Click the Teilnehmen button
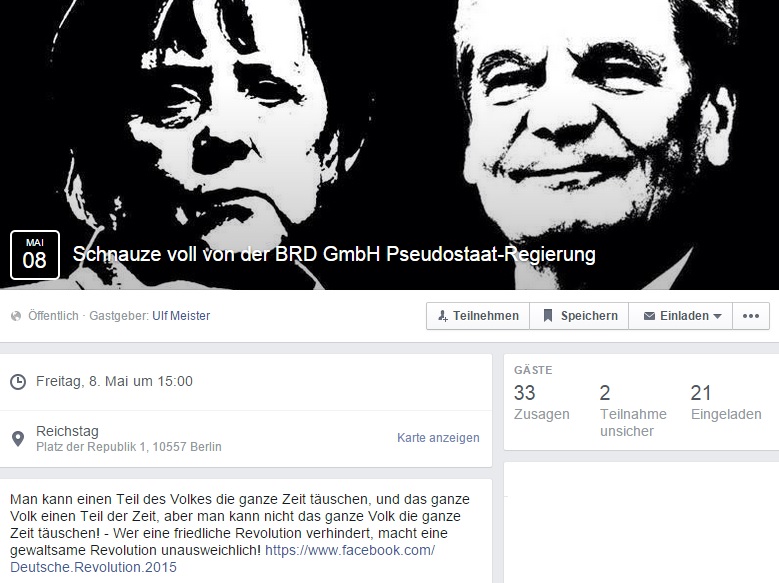 click(478, 316)
